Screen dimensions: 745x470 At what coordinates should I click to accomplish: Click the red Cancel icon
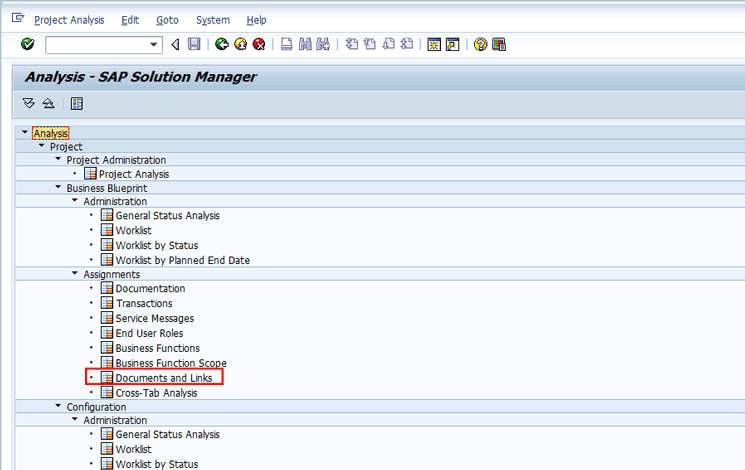point(259,44)
